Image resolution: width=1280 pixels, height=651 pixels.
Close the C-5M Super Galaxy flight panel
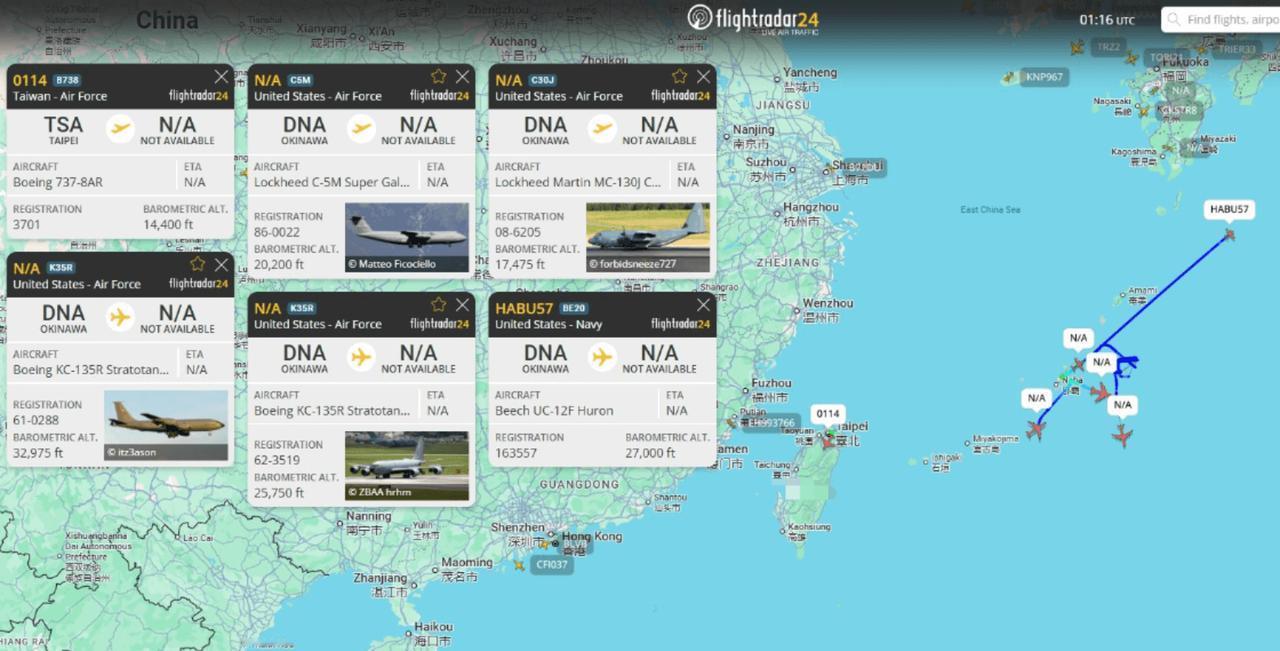point(462,76)
